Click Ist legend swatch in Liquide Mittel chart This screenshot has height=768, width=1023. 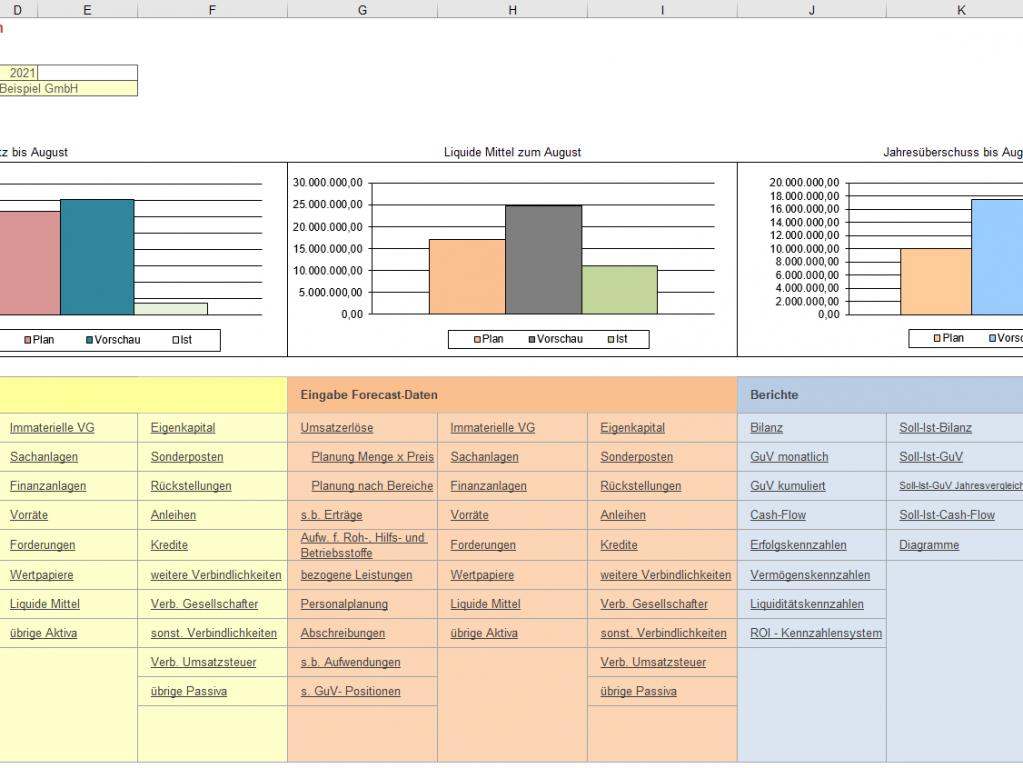pyautogui.click(x=609, y=340)
